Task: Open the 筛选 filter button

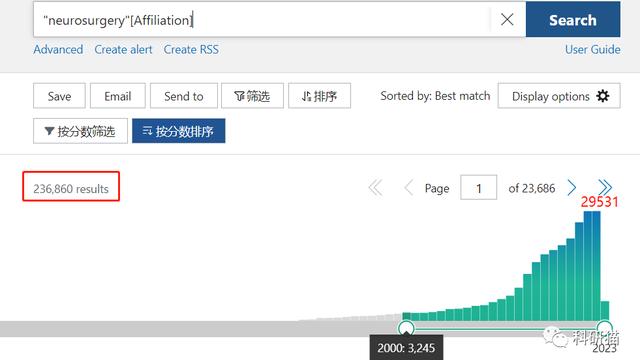Action: coord(252,96)
